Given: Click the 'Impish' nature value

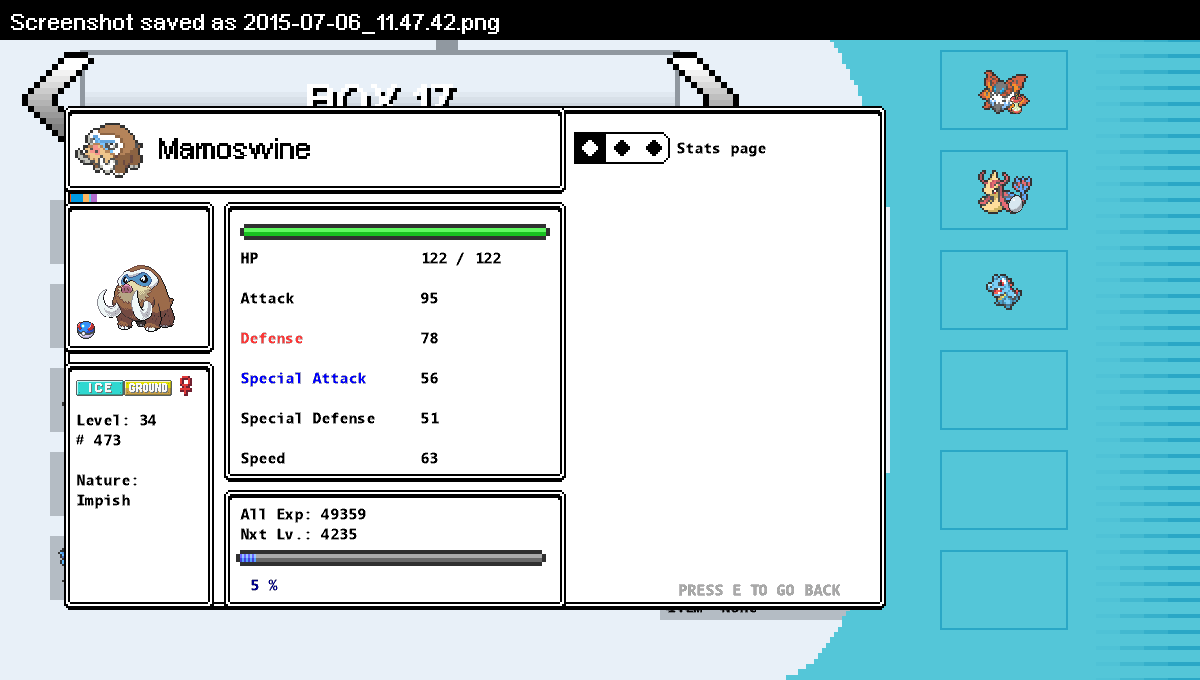Looking at the screenshot, I should [103, 500].
